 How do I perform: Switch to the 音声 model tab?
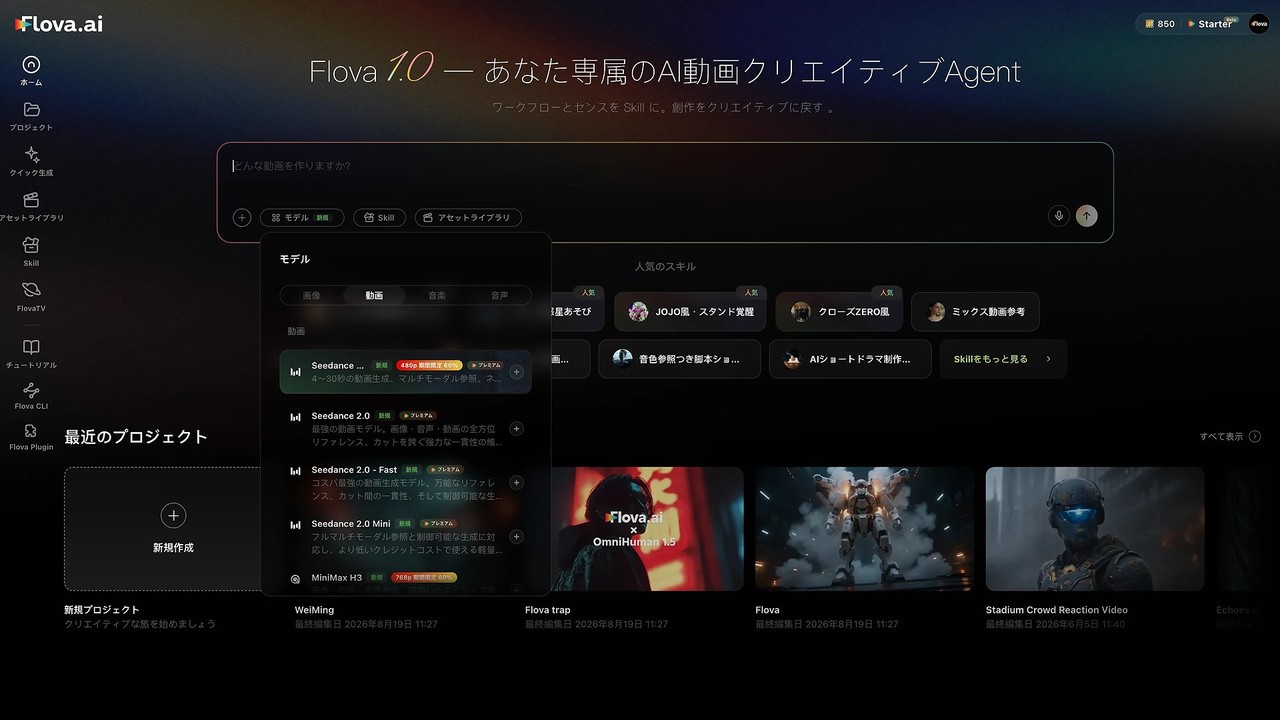[499, 296]
